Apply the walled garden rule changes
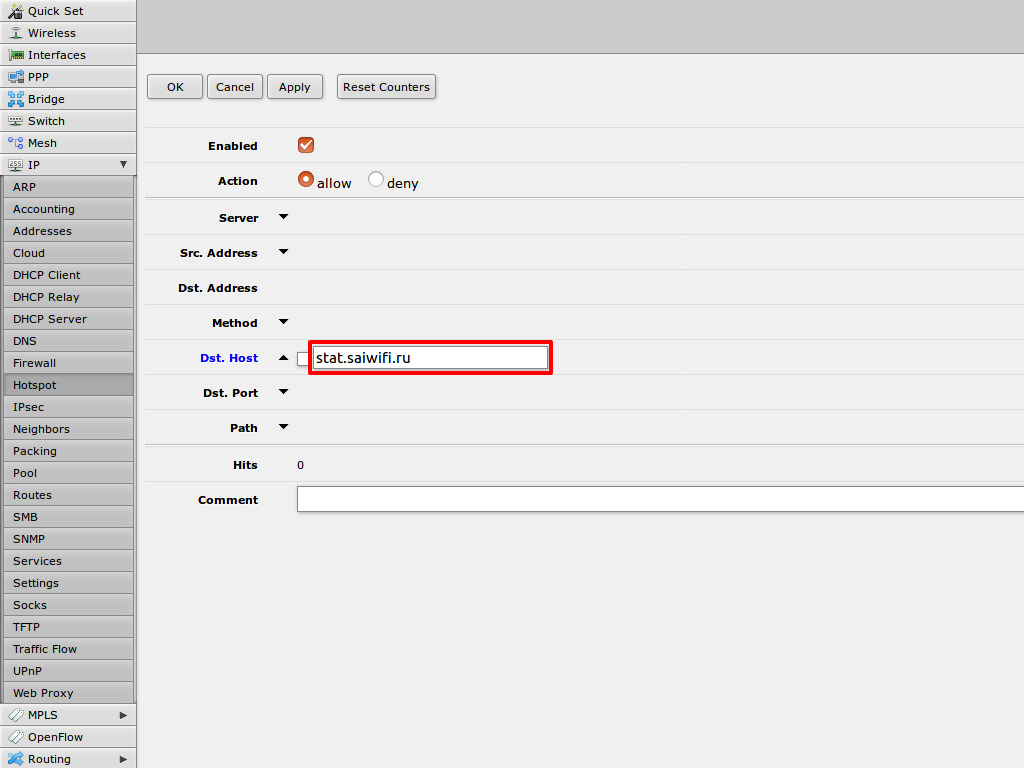Image resolution: width=1024 pixels, height=768 pixels. pyautogui.click(x=295, y=87)
